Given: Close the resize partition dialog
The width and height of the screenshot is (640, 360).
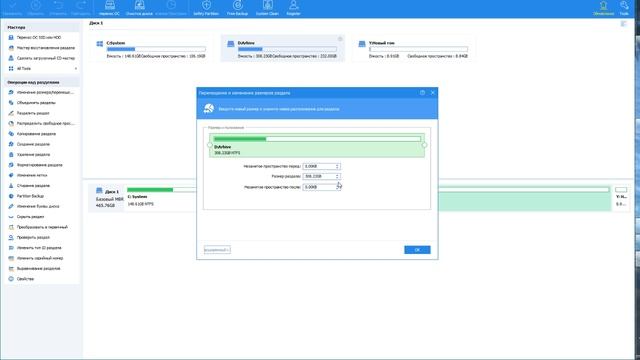Looking at the screenshot, I should 433,93.
